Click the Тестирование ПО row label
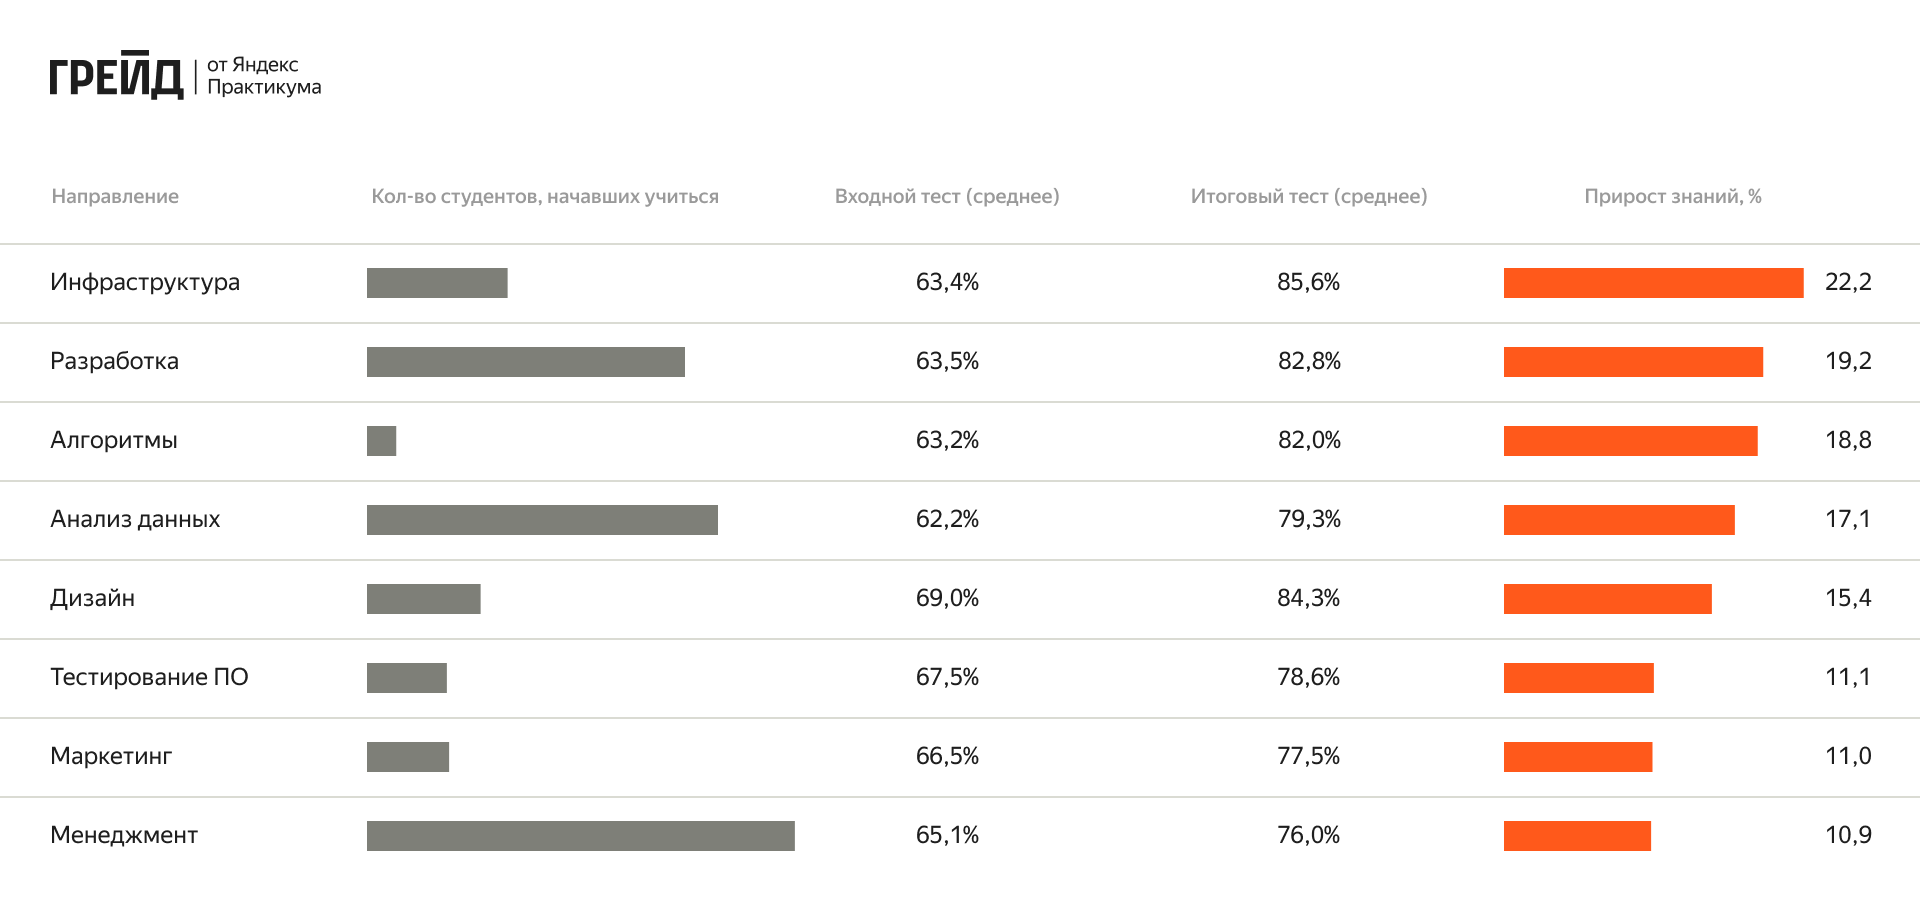 click(149, 677)
